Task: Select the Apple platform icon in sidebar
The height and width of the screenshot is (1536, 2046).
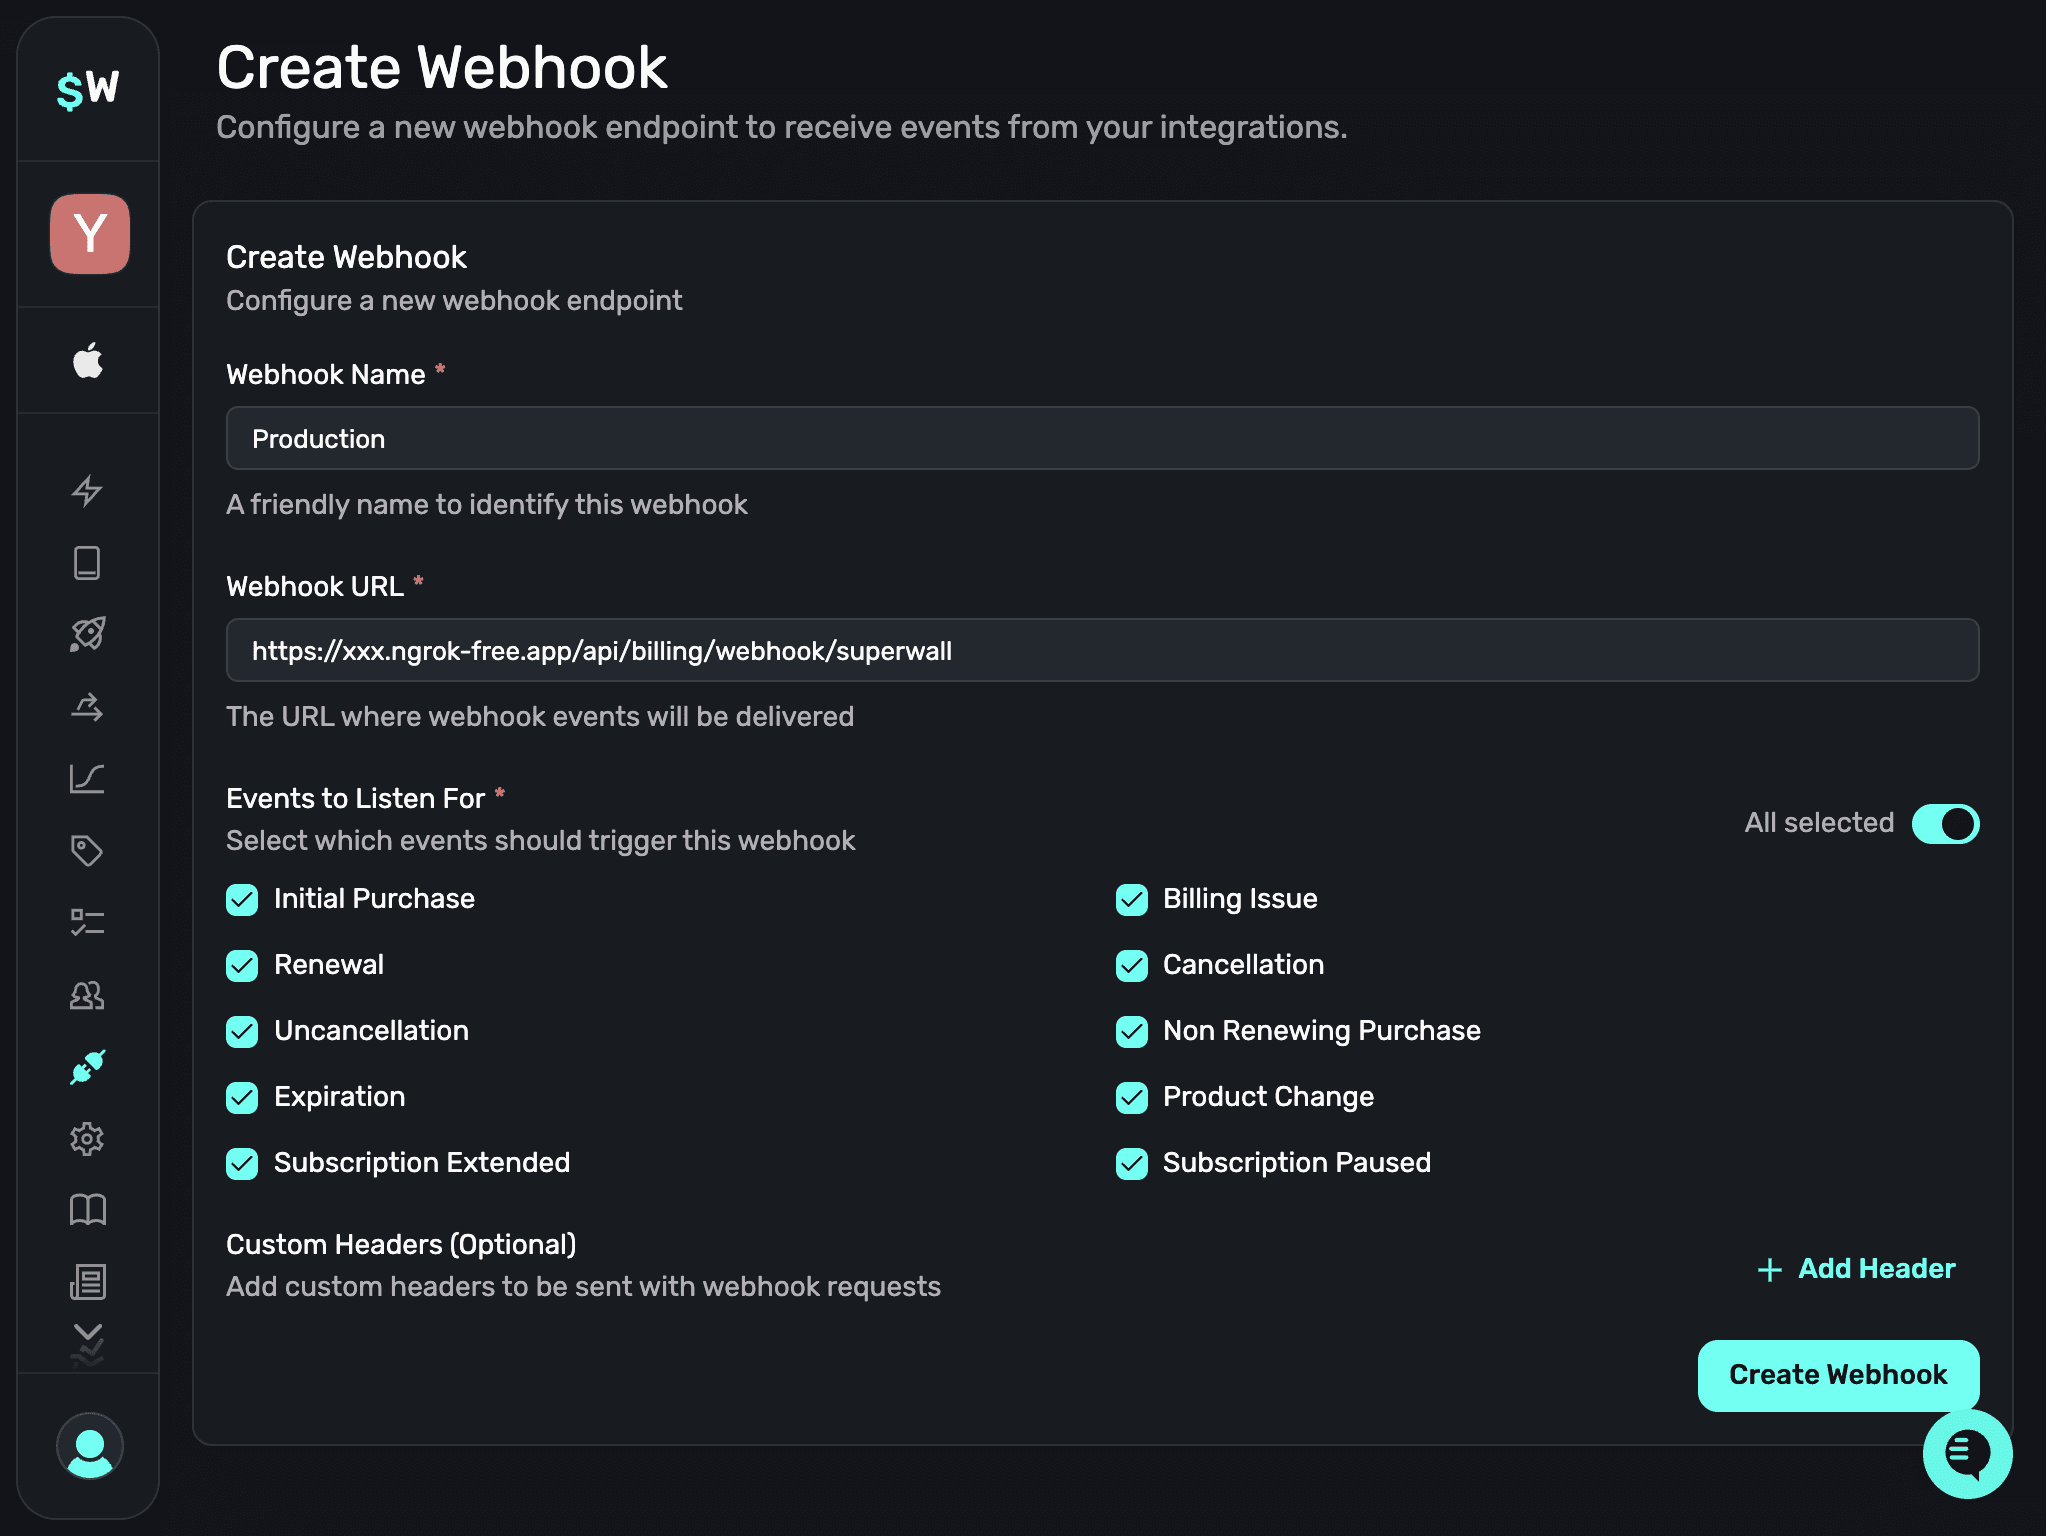Action: coord(88,359)
